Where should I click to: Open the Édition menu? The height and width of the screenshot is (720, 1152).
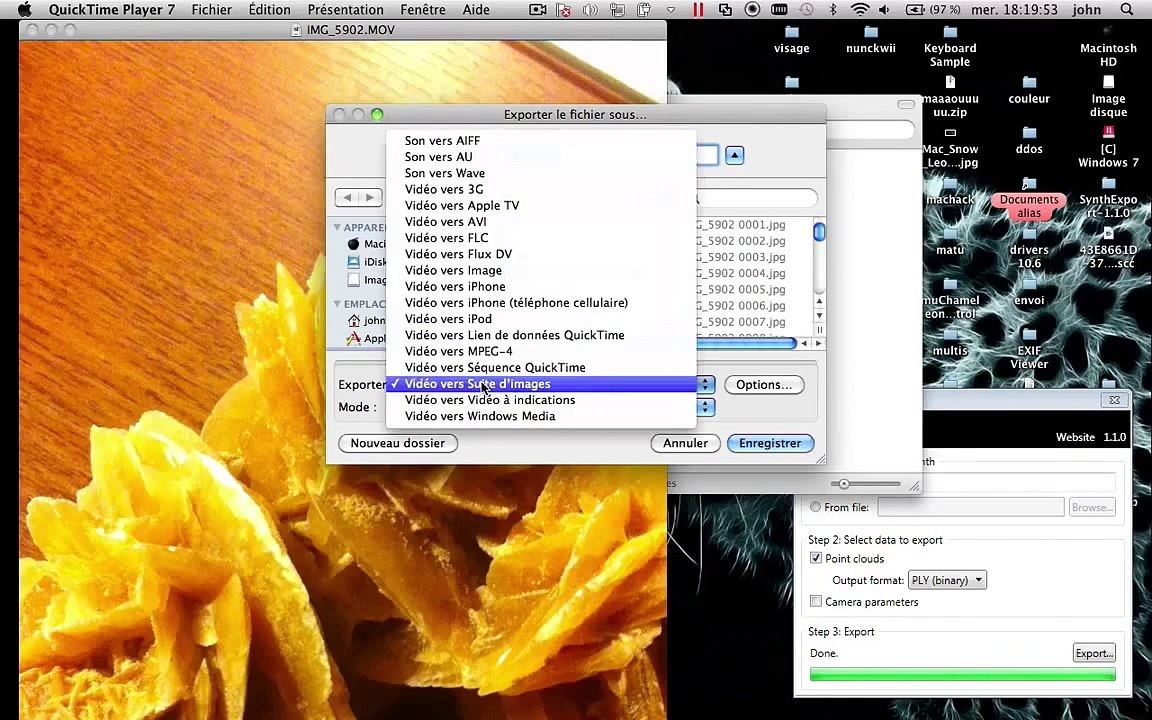click(x=269, y=10)
